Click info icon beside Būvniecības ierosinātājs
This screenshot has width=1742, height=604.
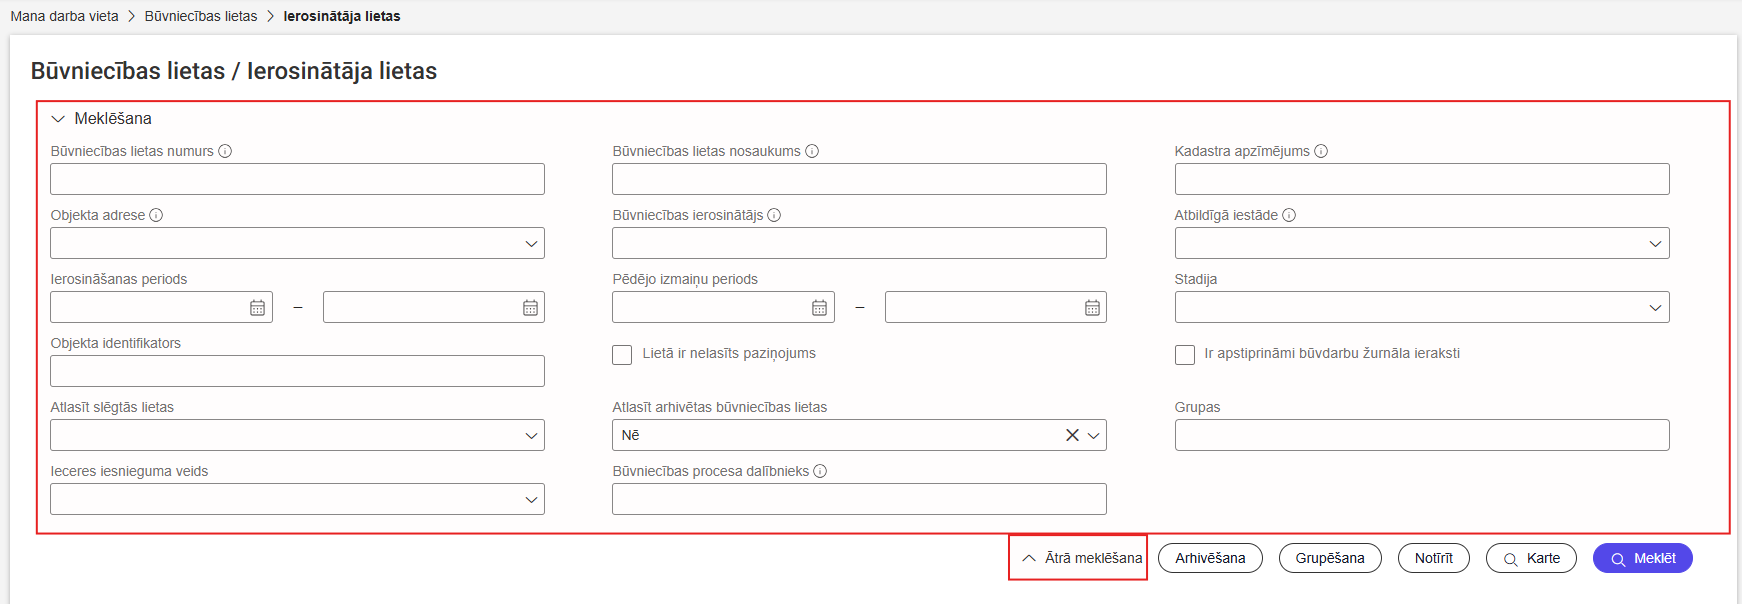[x=774, y=215]
